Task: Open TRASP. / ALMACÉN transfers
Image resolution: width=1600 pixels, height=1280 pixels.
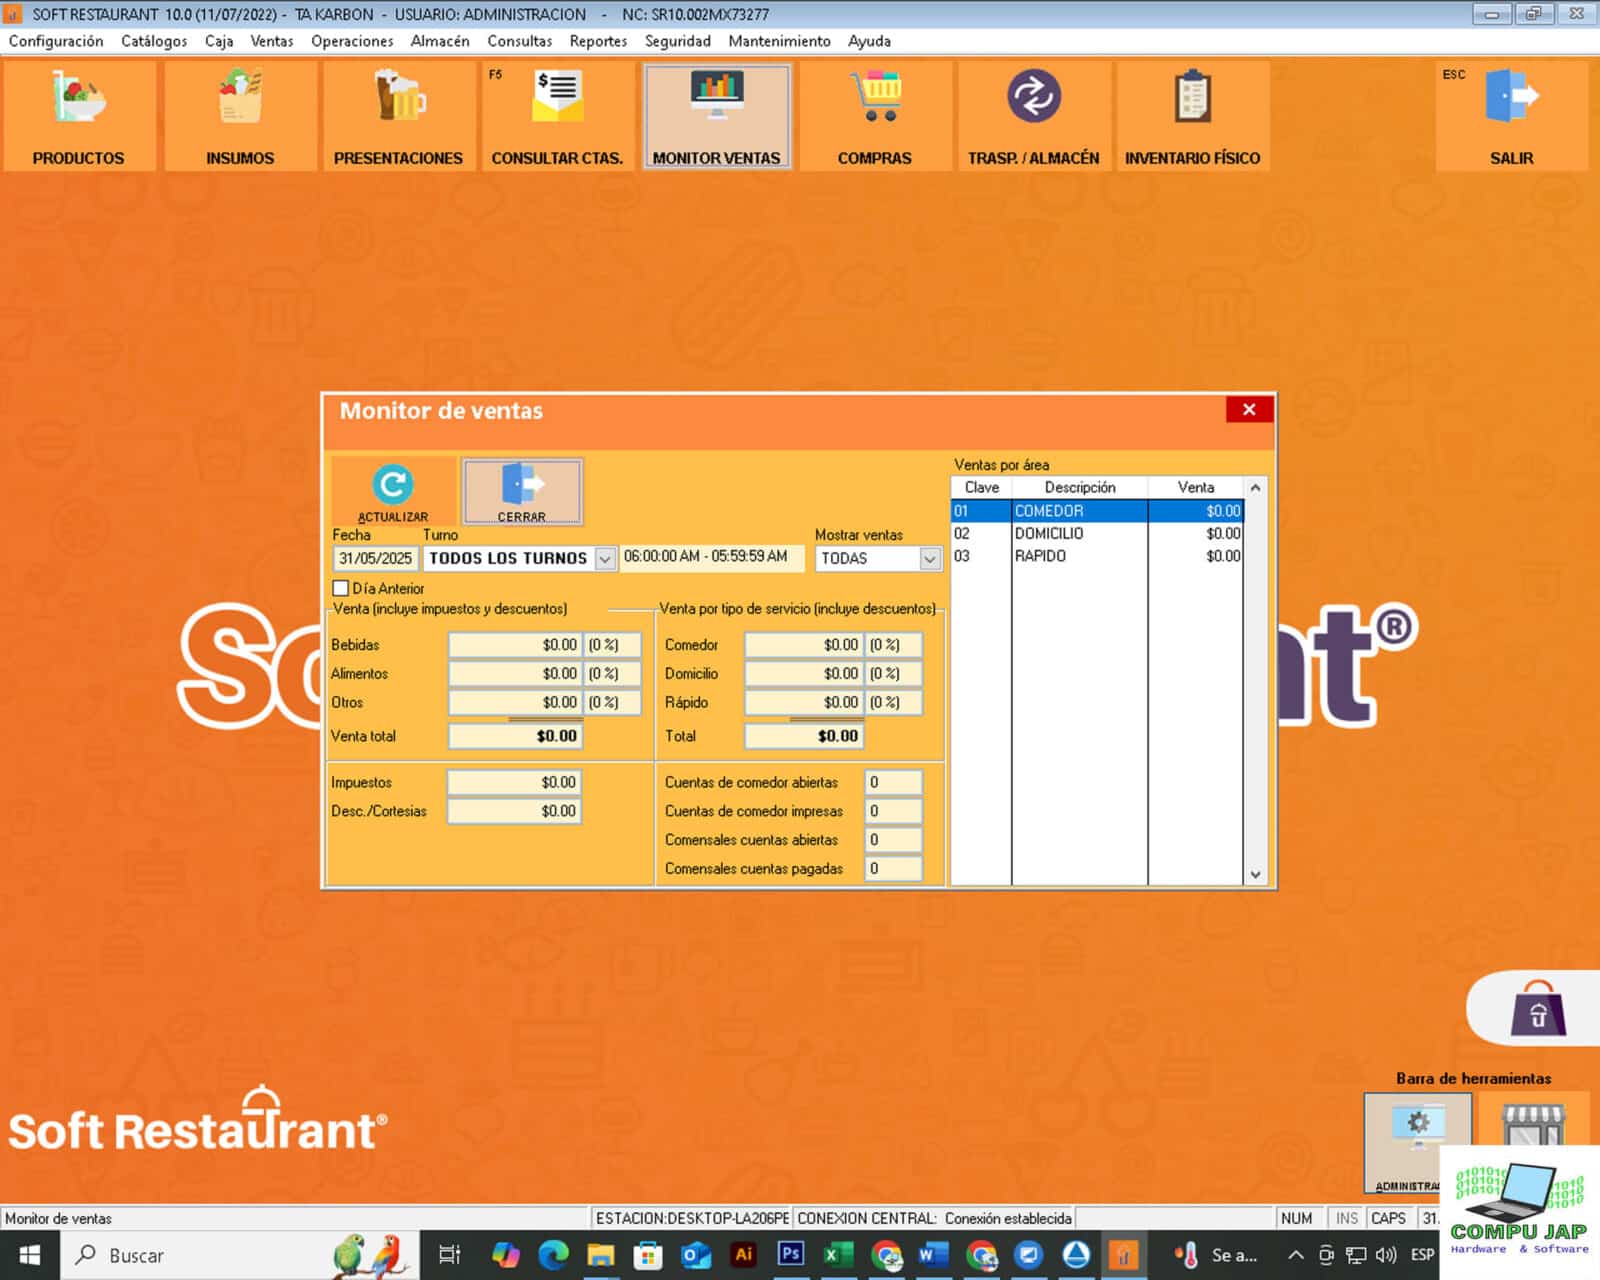Action: [x=1034, y=116]
